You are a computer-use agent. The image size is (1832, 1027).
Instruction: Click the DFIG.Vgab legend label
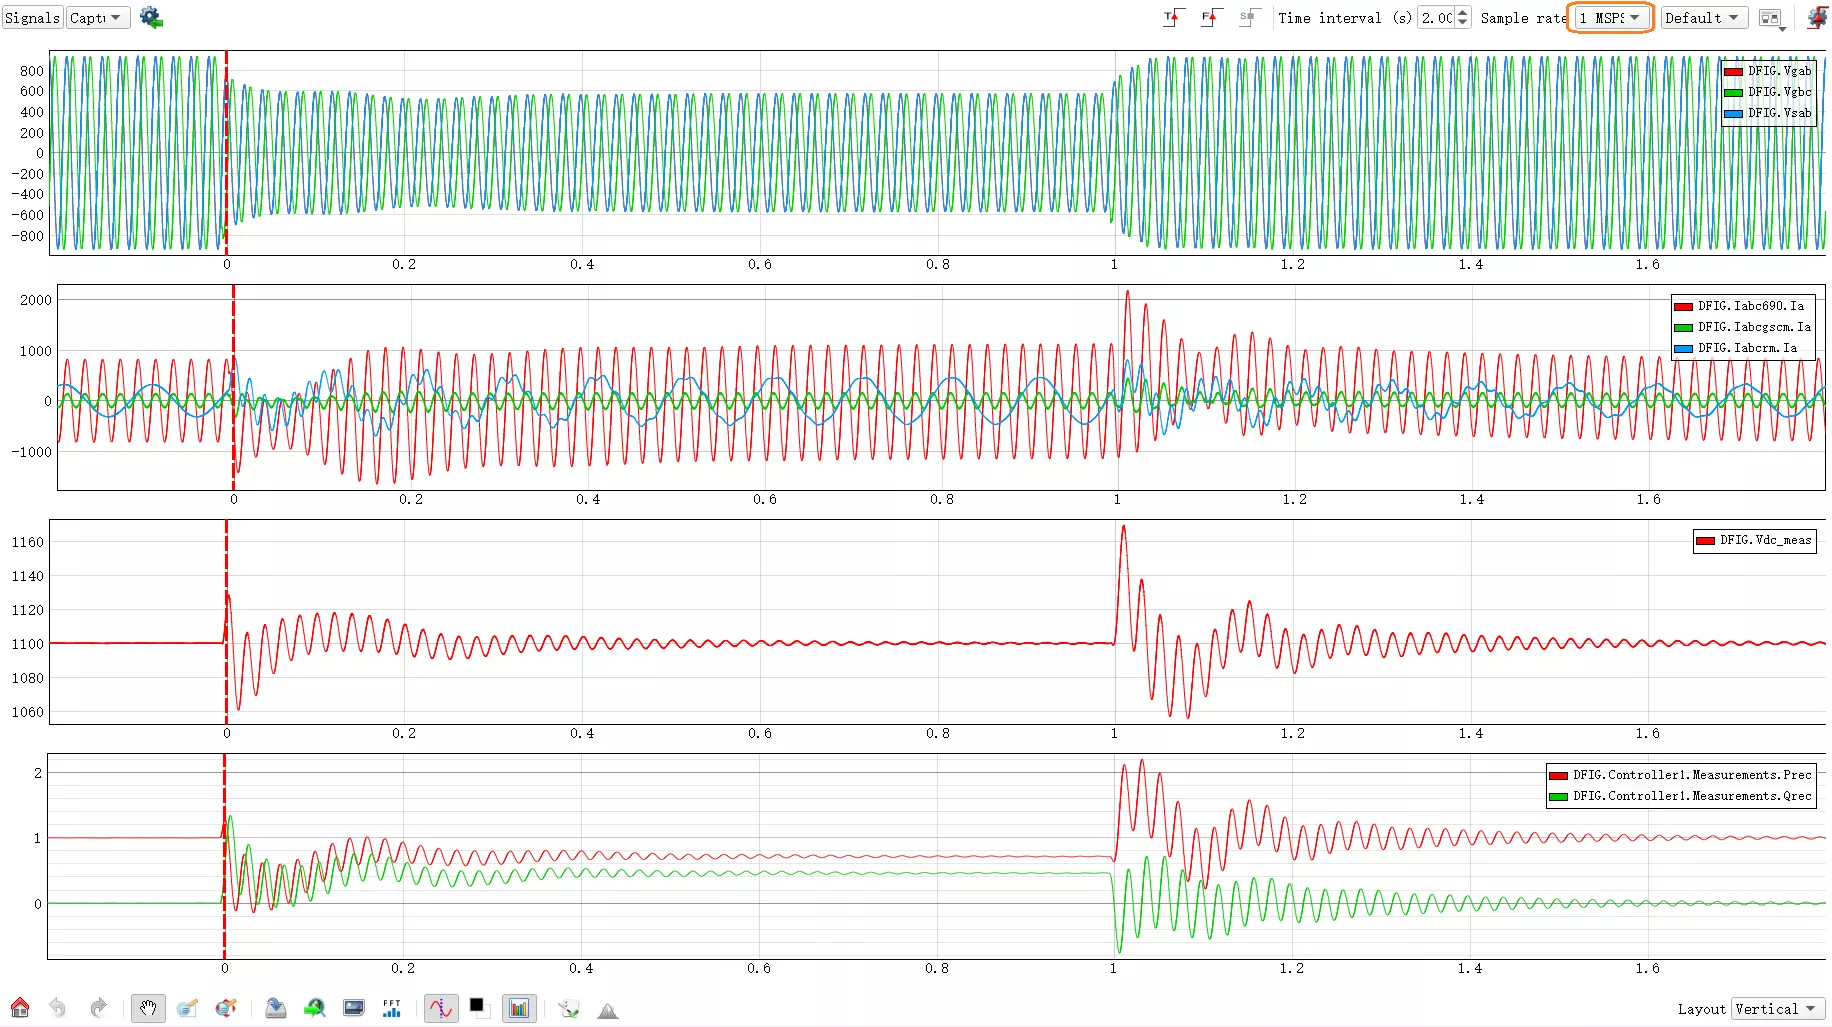point(1779,71)
